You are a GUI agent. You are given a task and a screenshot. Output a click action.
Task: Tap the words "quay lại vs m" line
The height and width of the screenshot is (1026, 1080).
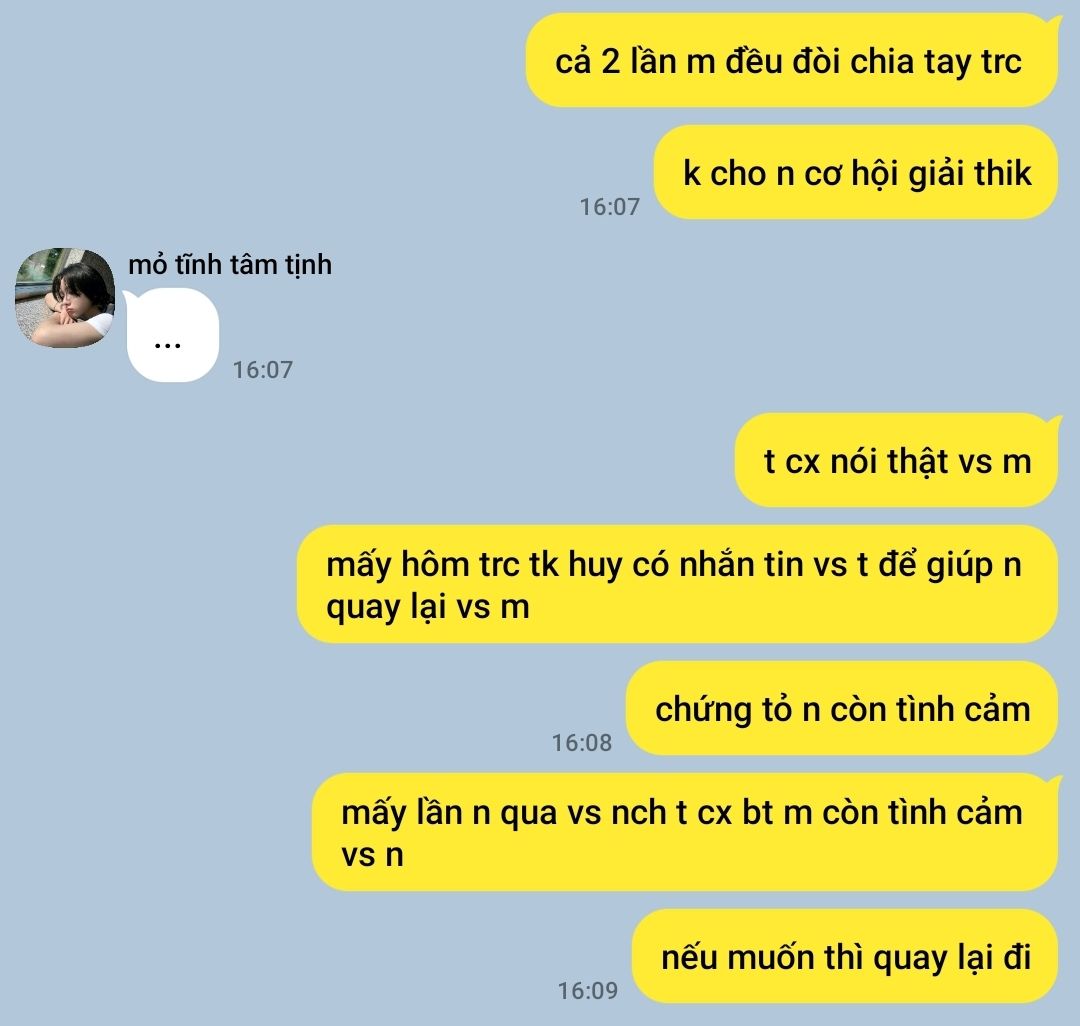[428, 608]
